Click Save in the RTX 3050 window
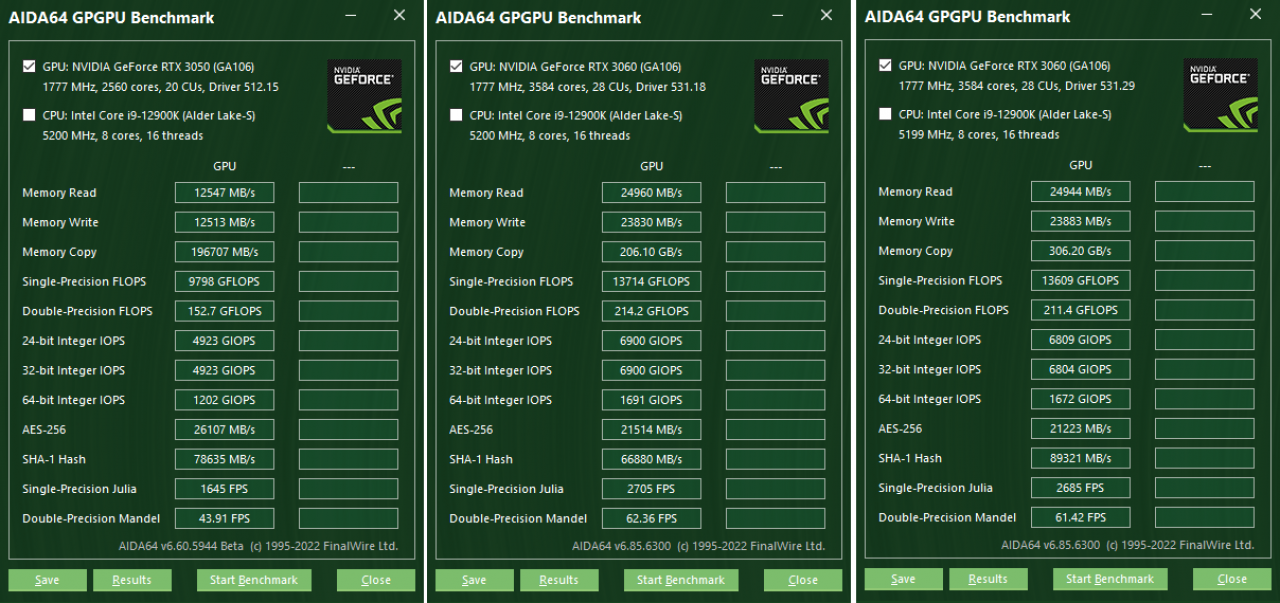 (47, 580)
